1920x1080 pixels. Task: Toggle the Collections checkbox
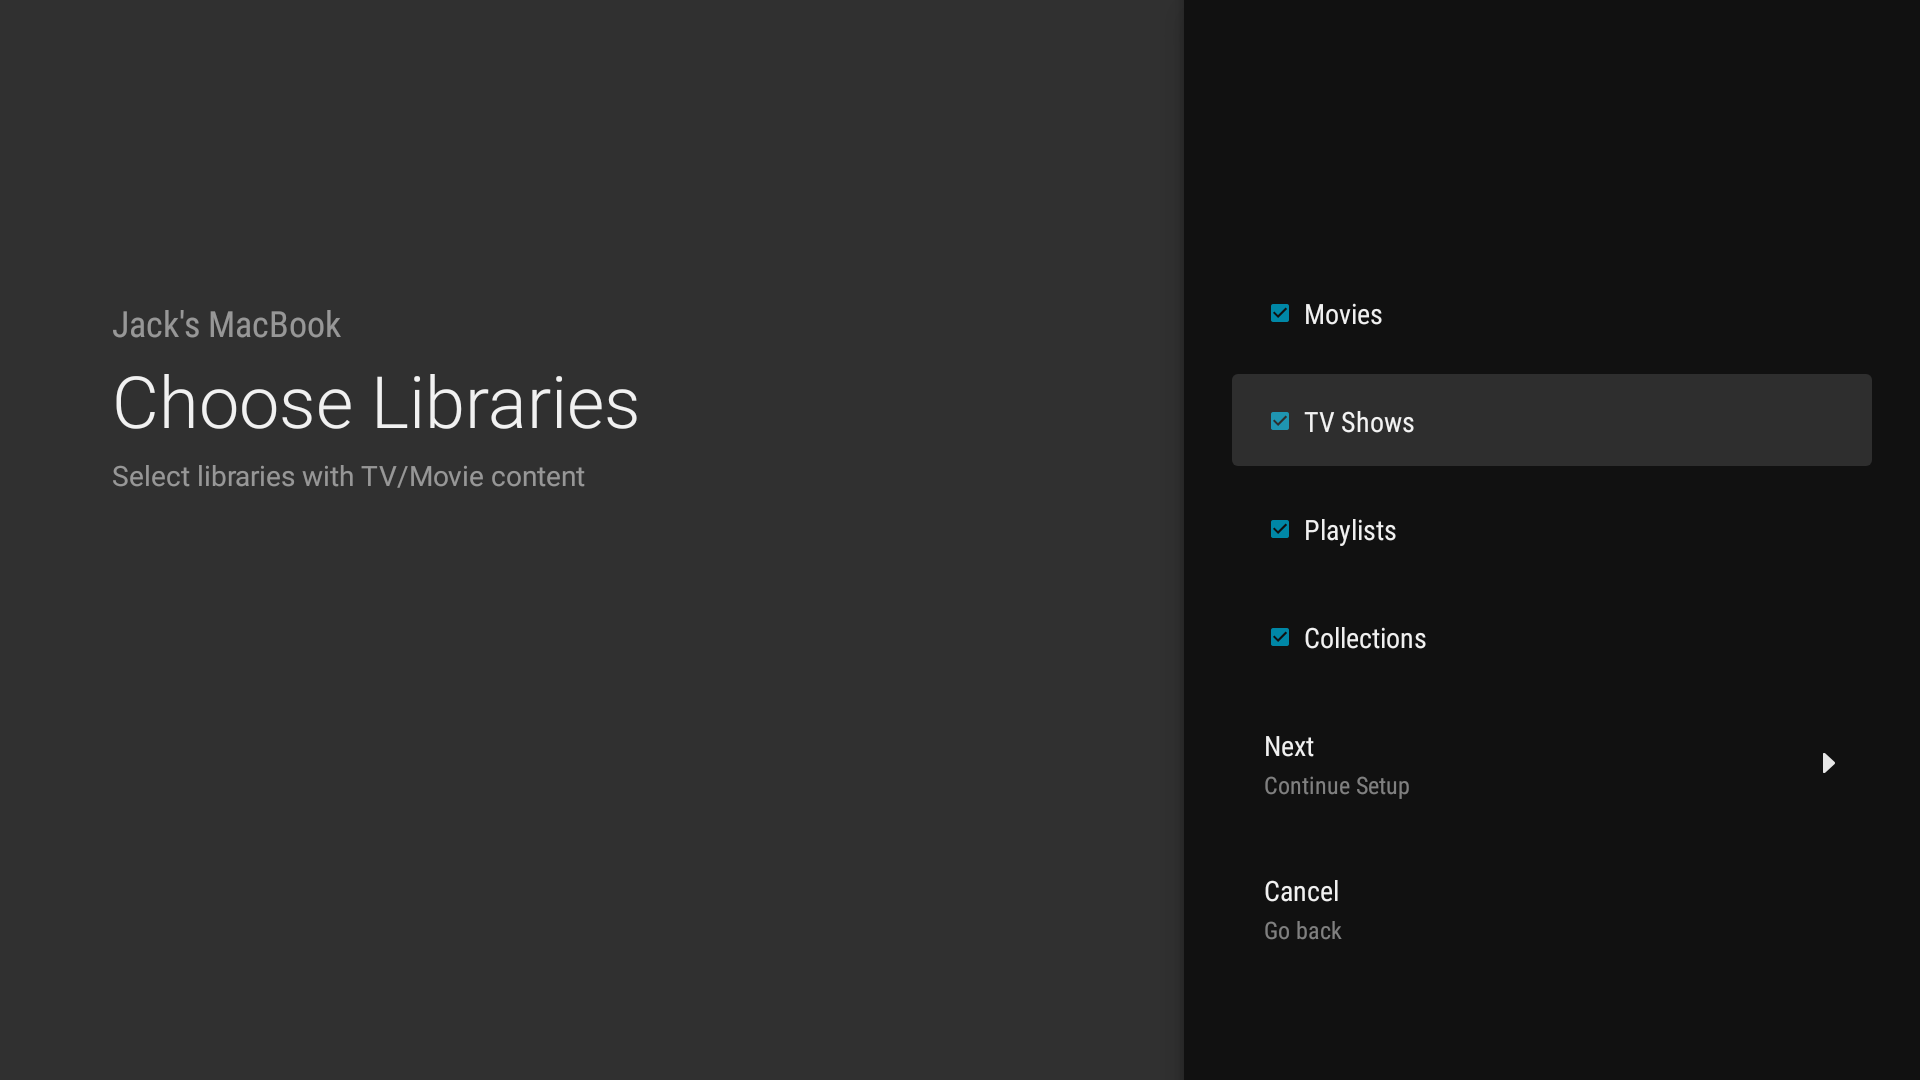pyautogui.click(x=1279, y=637)
